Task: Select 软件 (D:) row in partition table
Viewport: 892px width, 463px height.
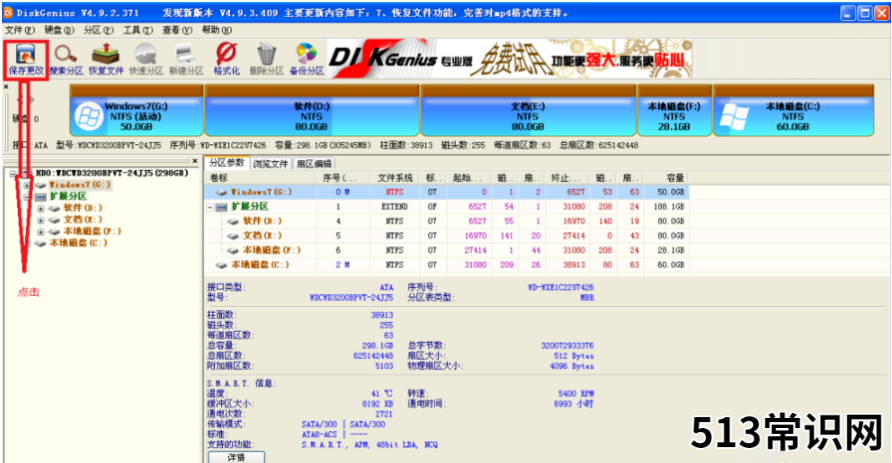Action: click(447, 221)
